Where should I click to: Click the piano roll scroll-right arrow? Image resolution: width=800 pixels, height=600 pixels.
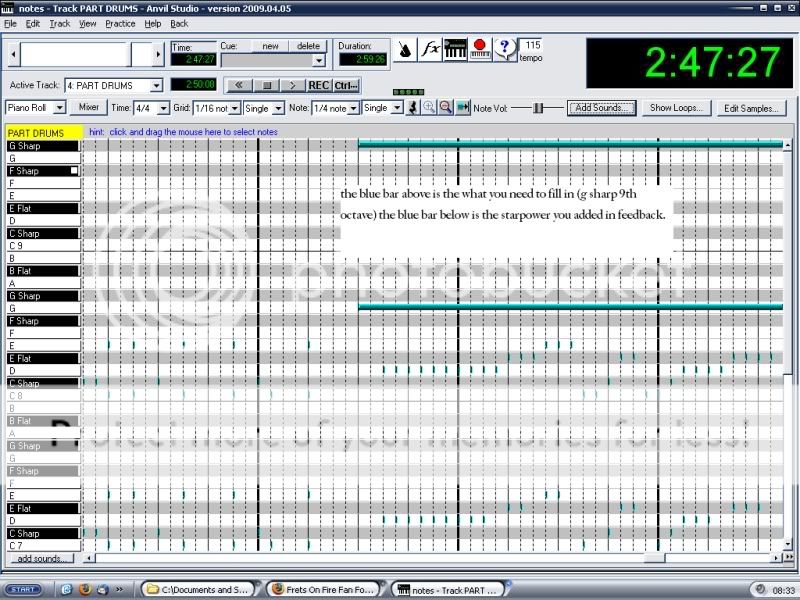pos(776,558)
